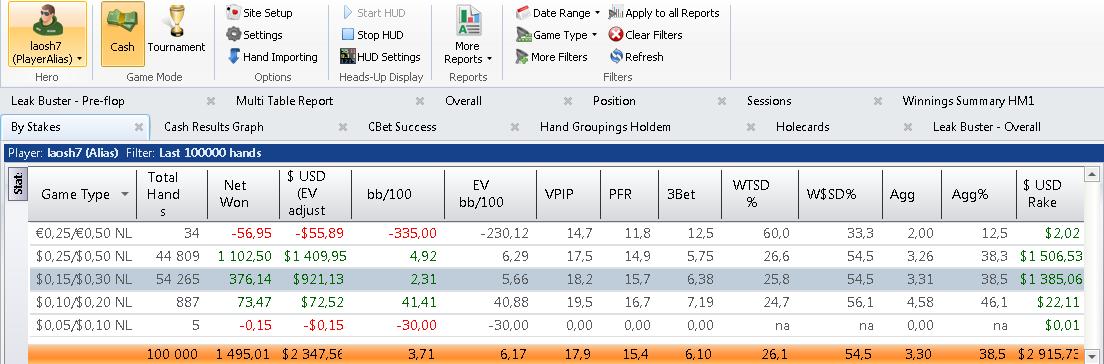
Task: Open Hand Groupings Holdem tab
Action: 605,127
